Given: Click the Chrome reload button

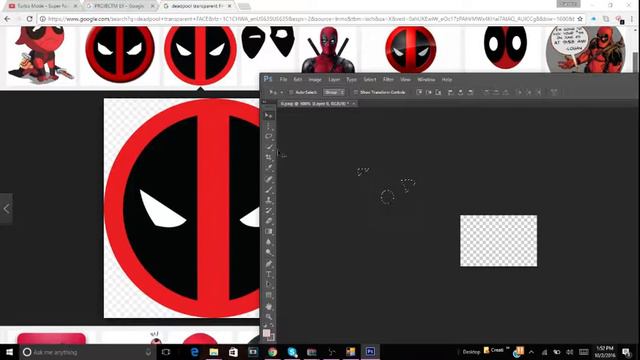Looking at the screenshot, I should (29, 19).
